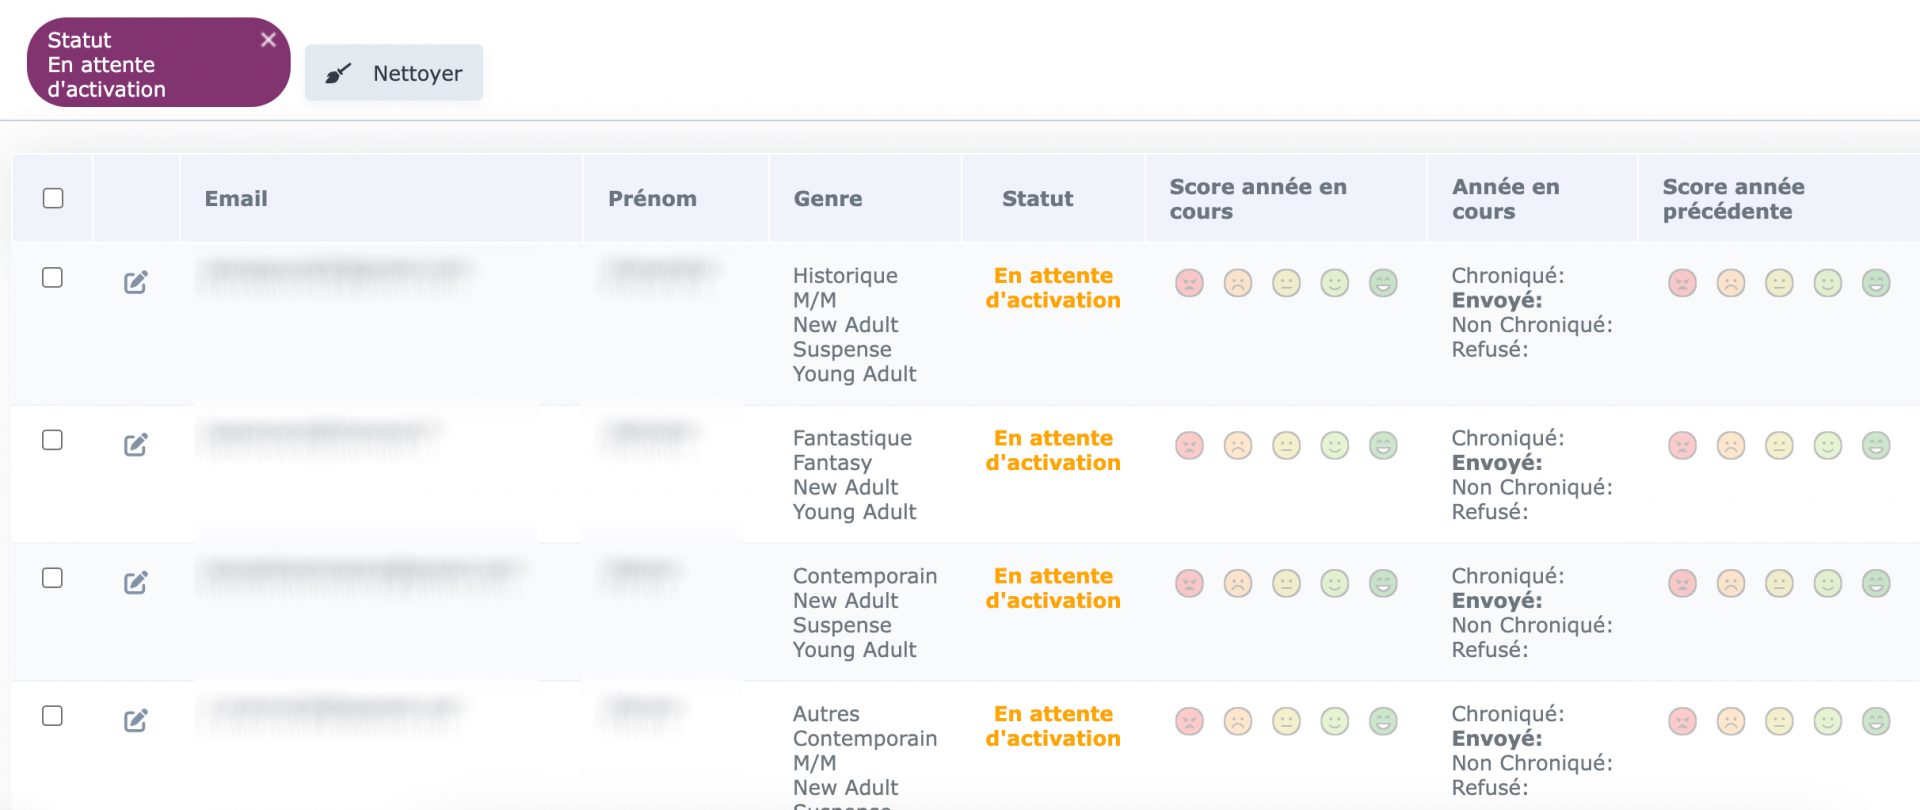Click the Nettoyer broom button

click(x=394, y=73)
